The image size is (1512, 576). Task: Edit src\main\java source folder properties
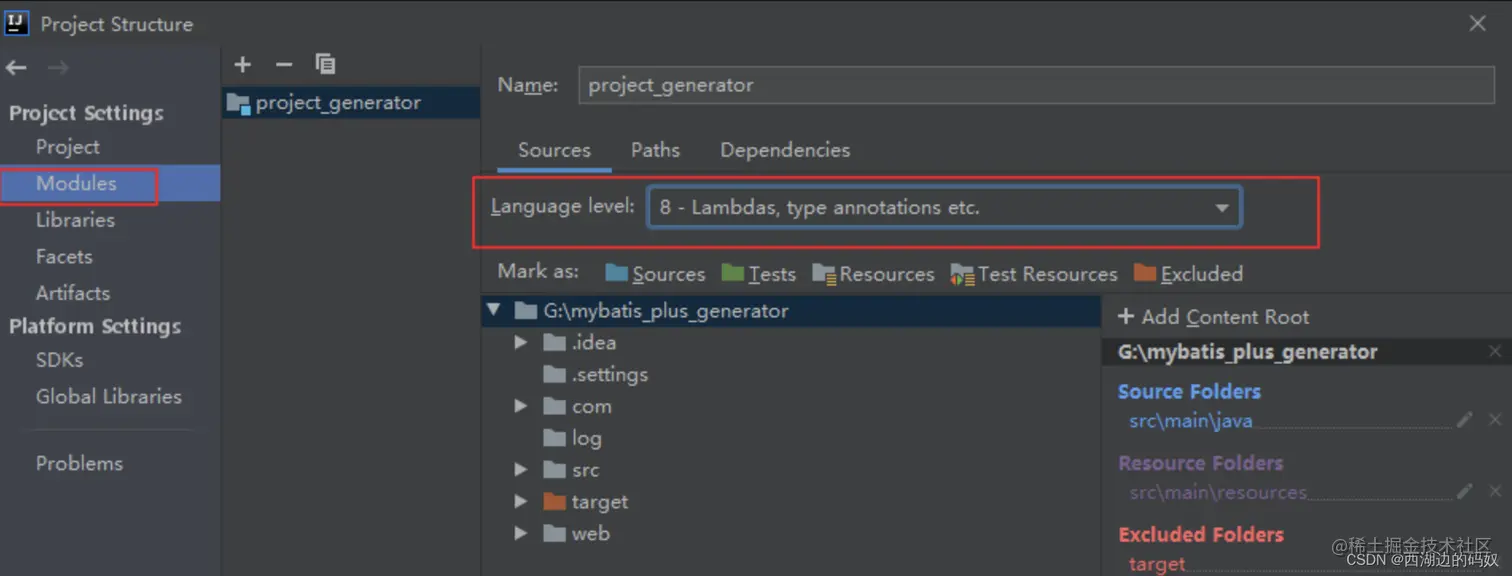point(1465,420)
